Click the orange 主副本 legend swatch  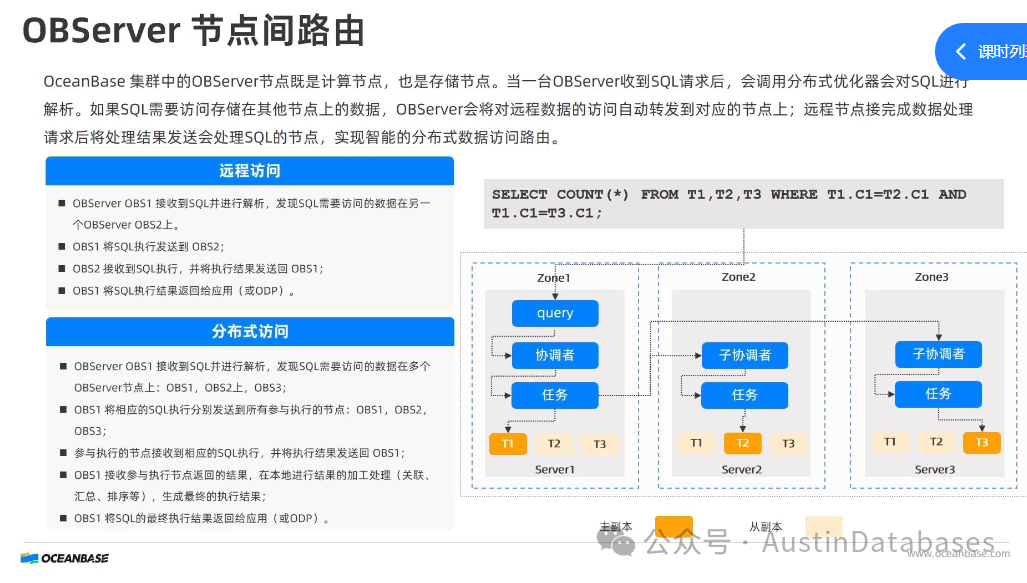point(674,527)
